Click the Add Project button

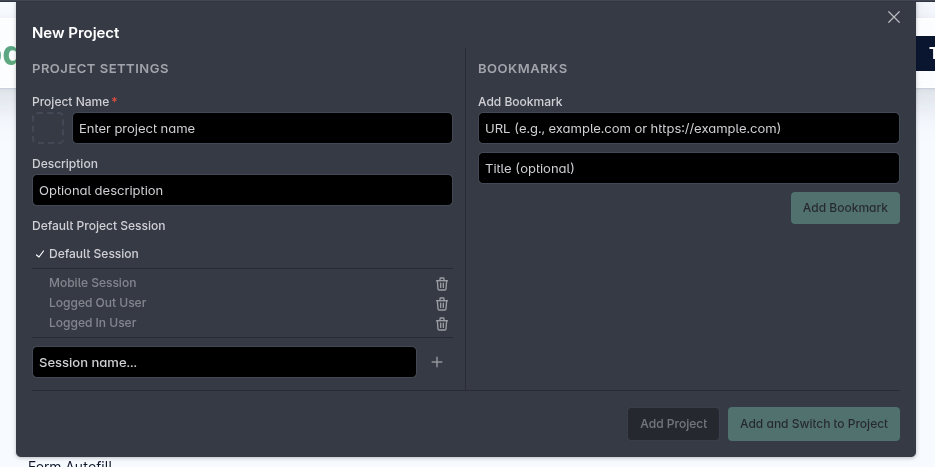673,424
